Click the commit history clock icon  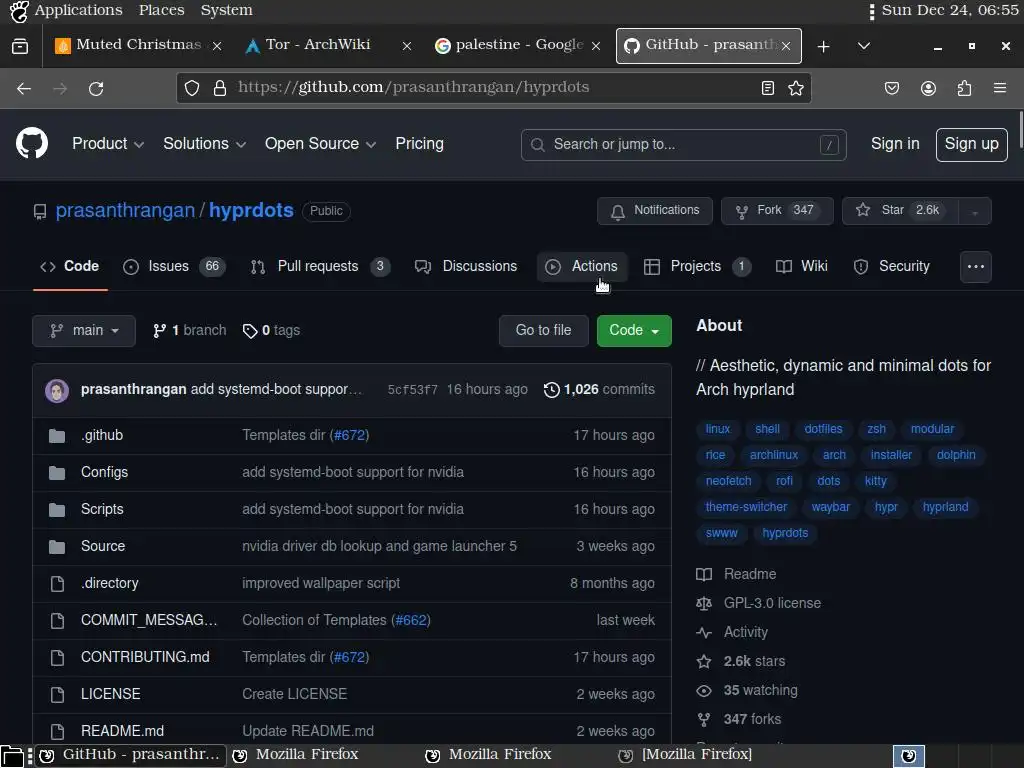(x=552, y=390)
